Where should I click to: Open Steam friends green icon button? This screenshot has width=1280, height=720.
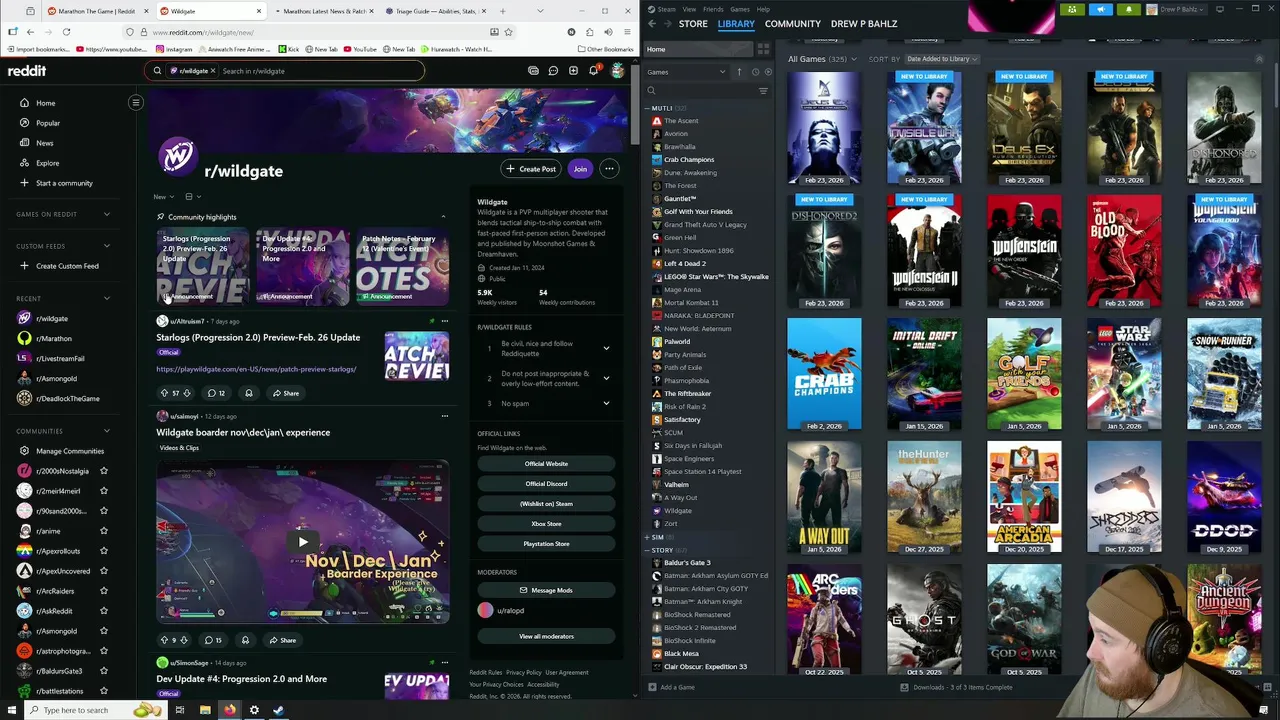pos(1072,10)
